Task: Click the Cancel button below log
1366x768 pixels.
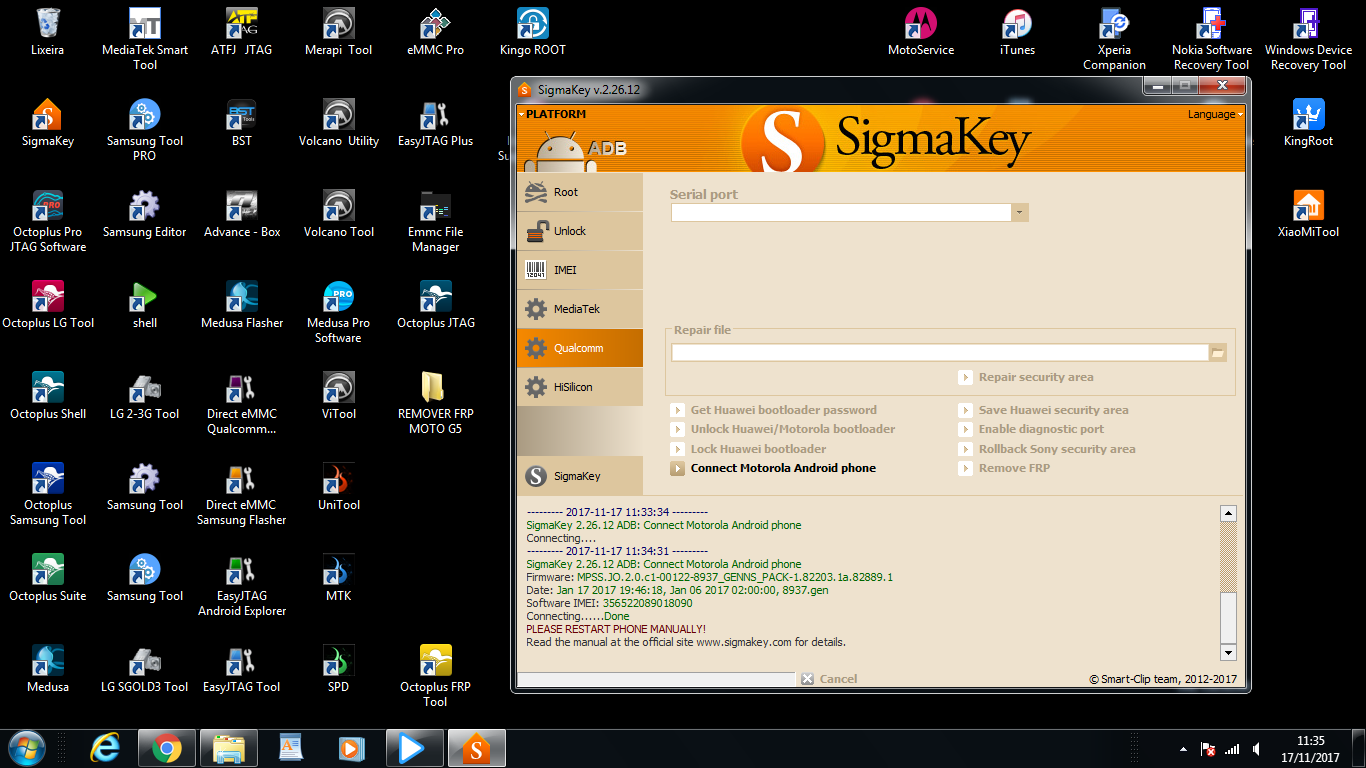Action: [x=829, y=679]
